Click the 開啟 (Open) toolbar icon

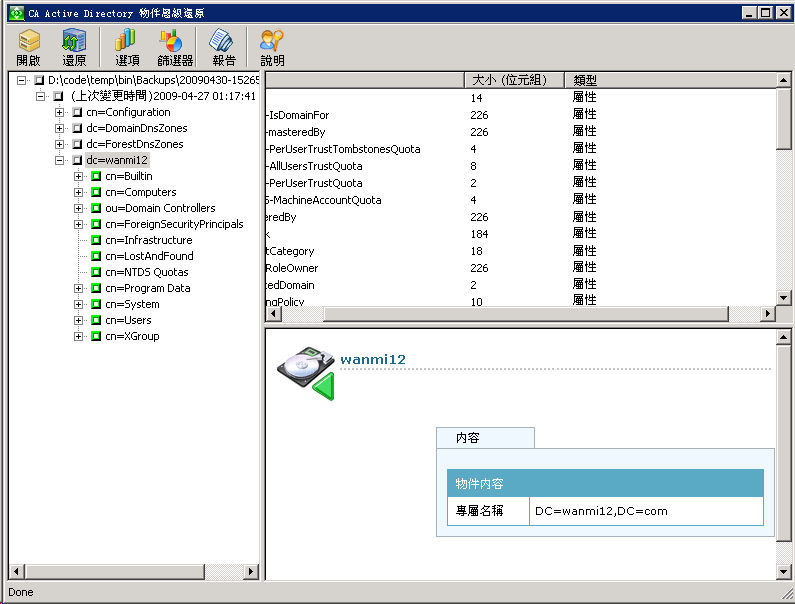click(x=28, y=47)
